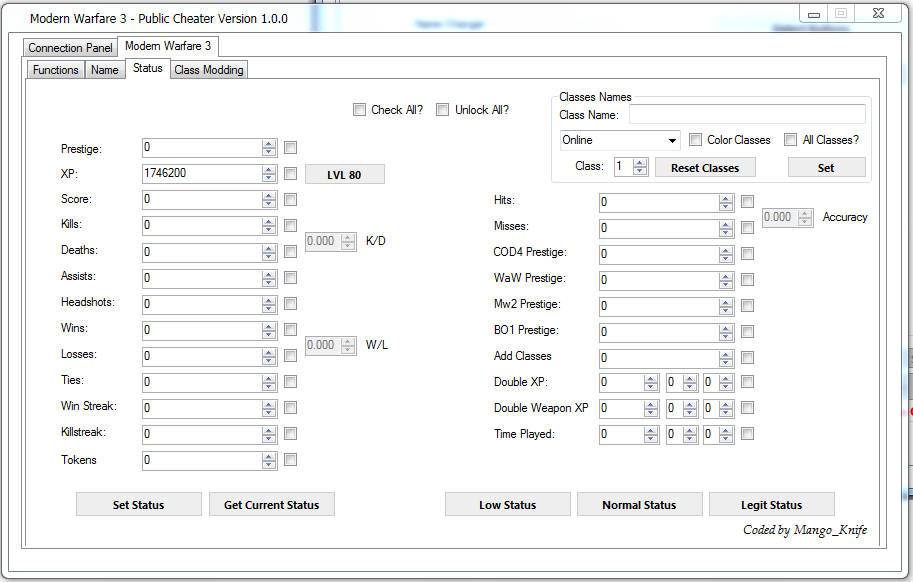This screenshot has width=913, height=582.
Task: Click the Win Streak spinner arrows
Action: [268, 408]
